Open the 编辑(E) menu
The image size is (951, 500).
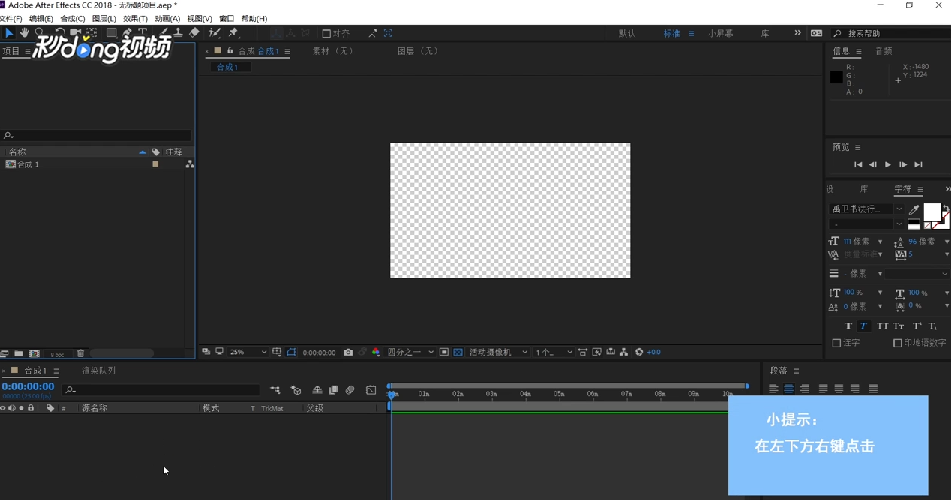click(x=41, y=19)
